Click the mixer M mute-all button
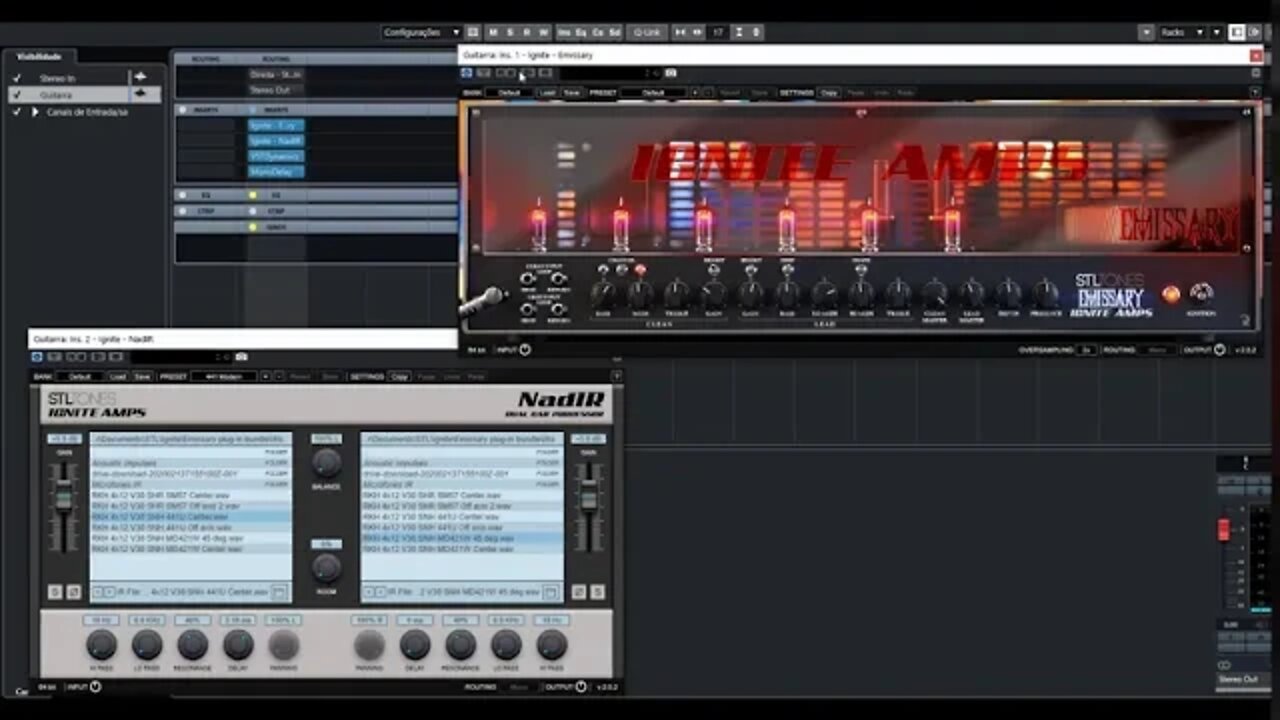 point(494,32)
